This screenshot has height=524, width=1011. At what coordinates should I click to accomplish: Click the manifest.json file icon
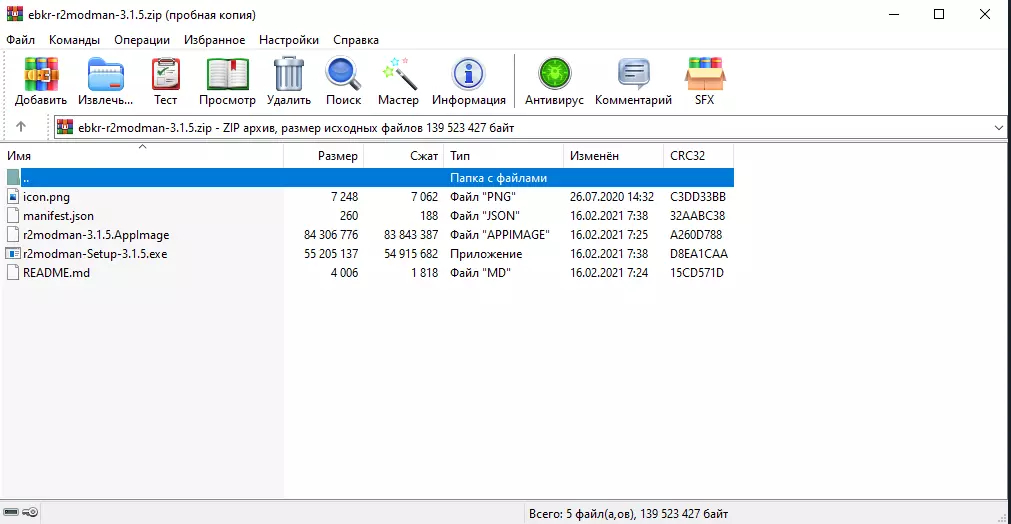[13, 215]
